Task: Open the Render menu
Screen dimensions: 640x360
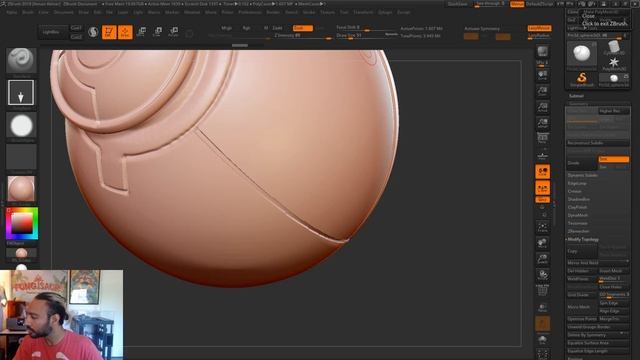Action: click(273, 12)
